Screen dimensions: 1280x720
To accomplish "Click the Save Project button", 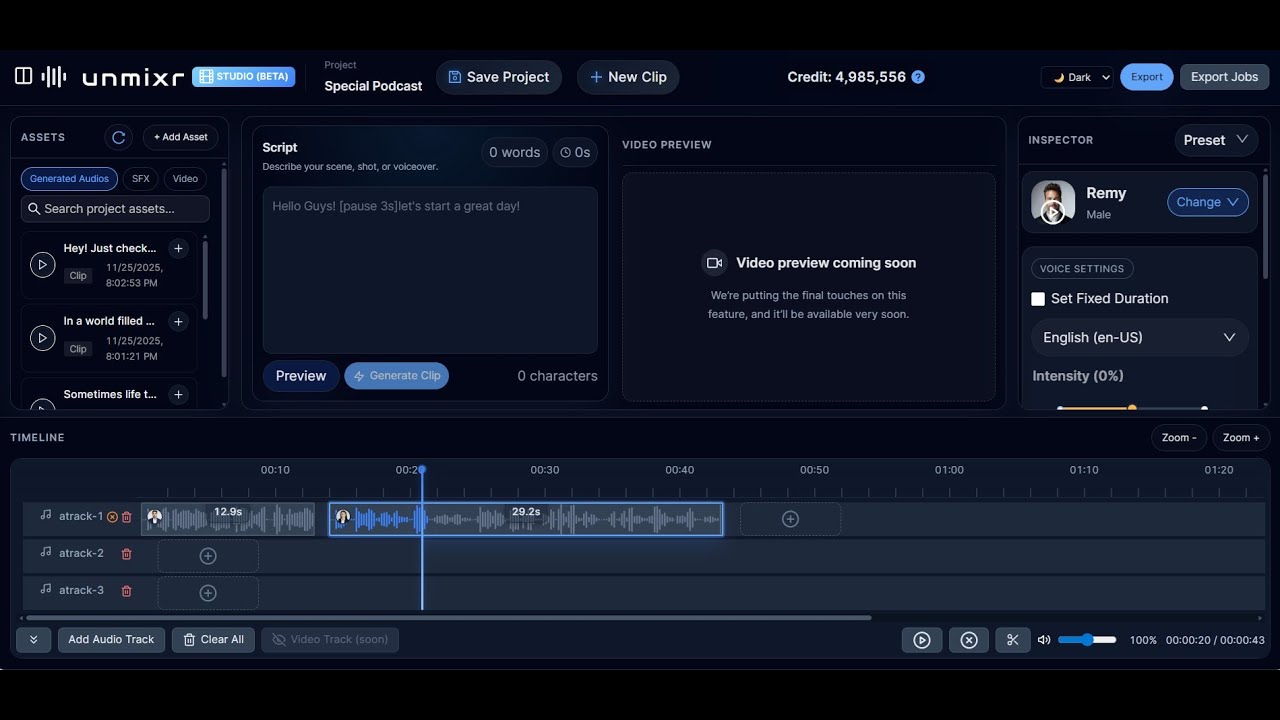I will [x=499, y=77].
